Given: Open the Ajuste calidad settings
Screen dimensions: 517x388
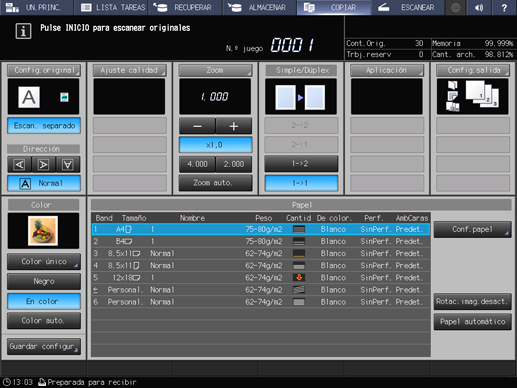Looking at the screenshot, I should [129, 70].
